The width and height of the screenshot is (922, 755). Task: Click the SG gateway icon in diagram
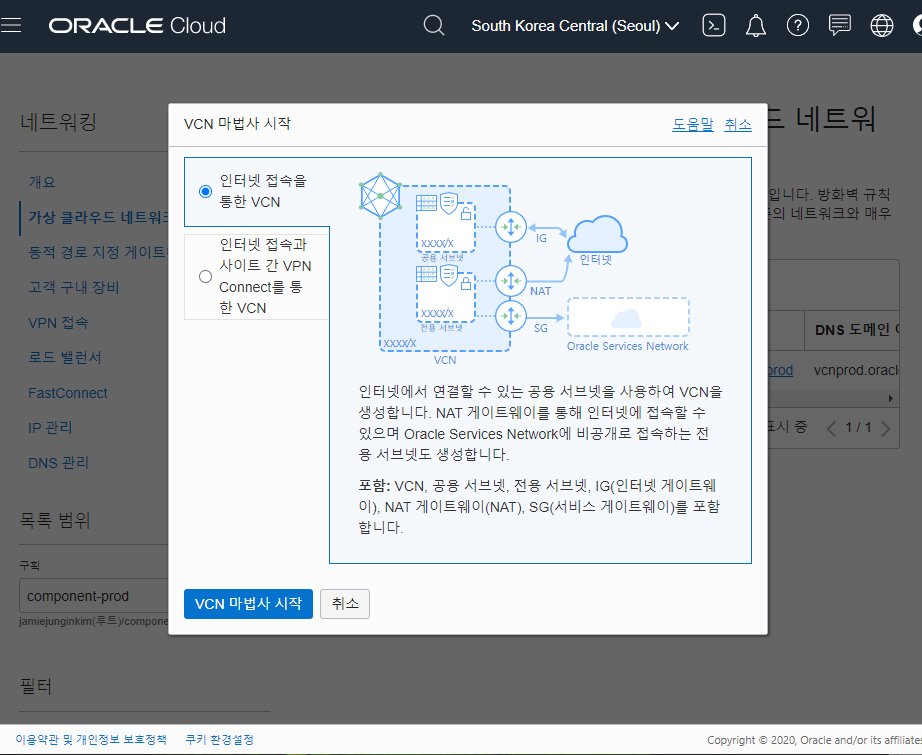(x=510, y=316)
